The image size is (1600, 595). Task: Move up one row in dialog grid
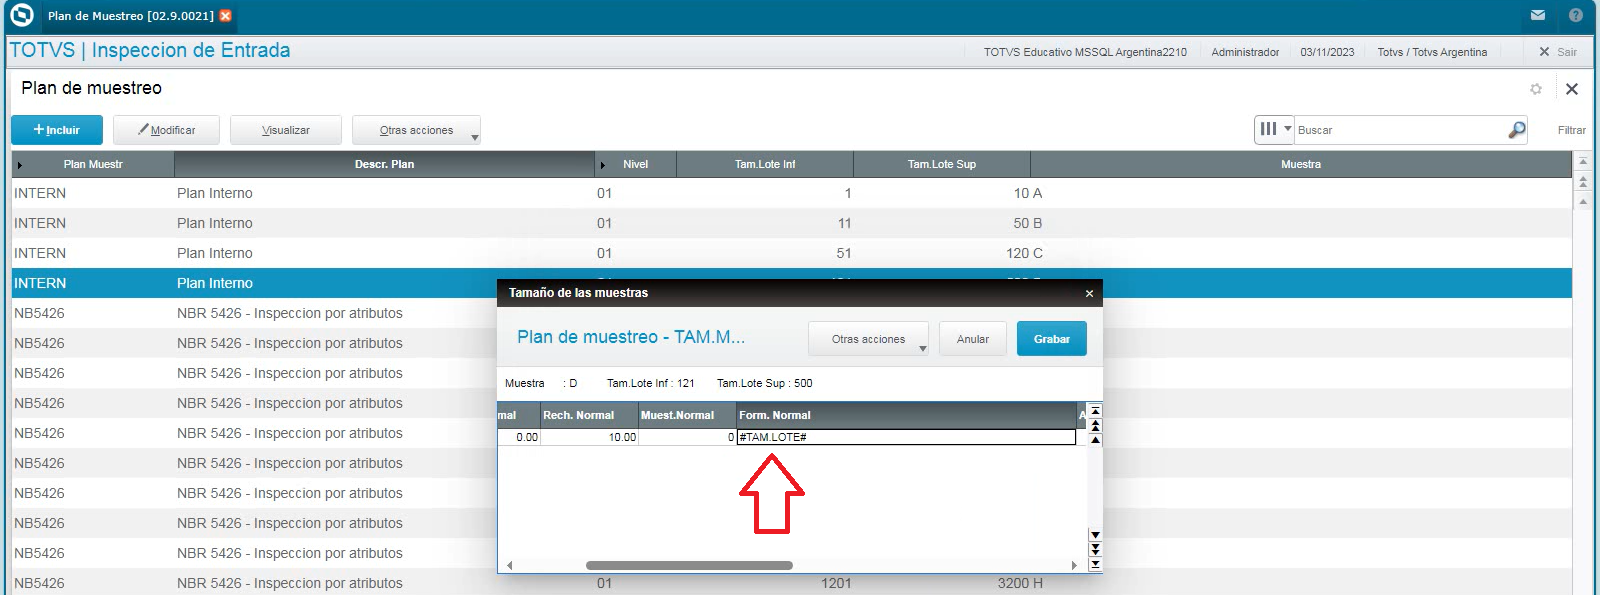point(1095,439)
